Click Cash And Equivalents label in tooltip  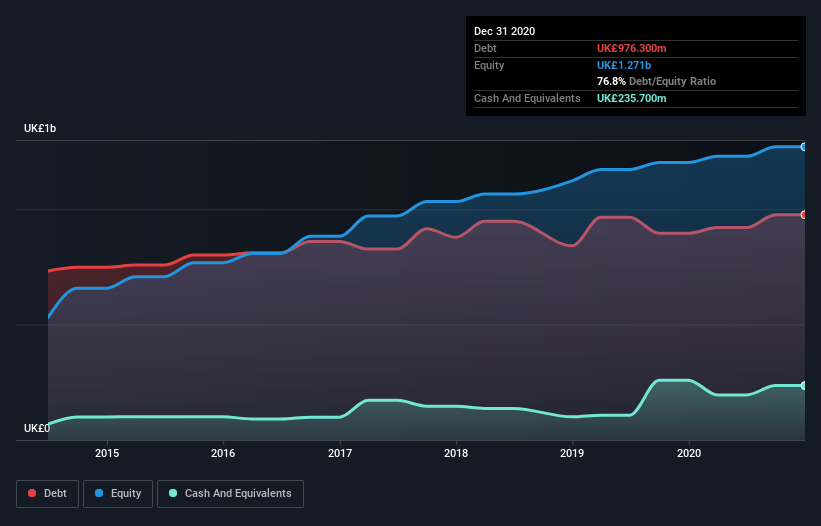coord(527,98)
